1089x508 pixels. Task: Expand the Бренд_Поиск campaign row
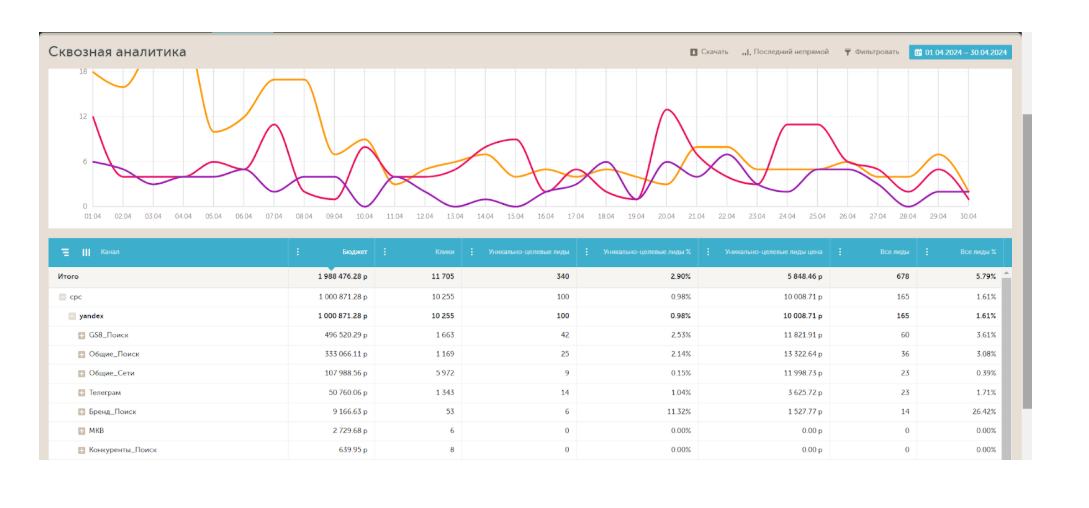coord(81,412)
